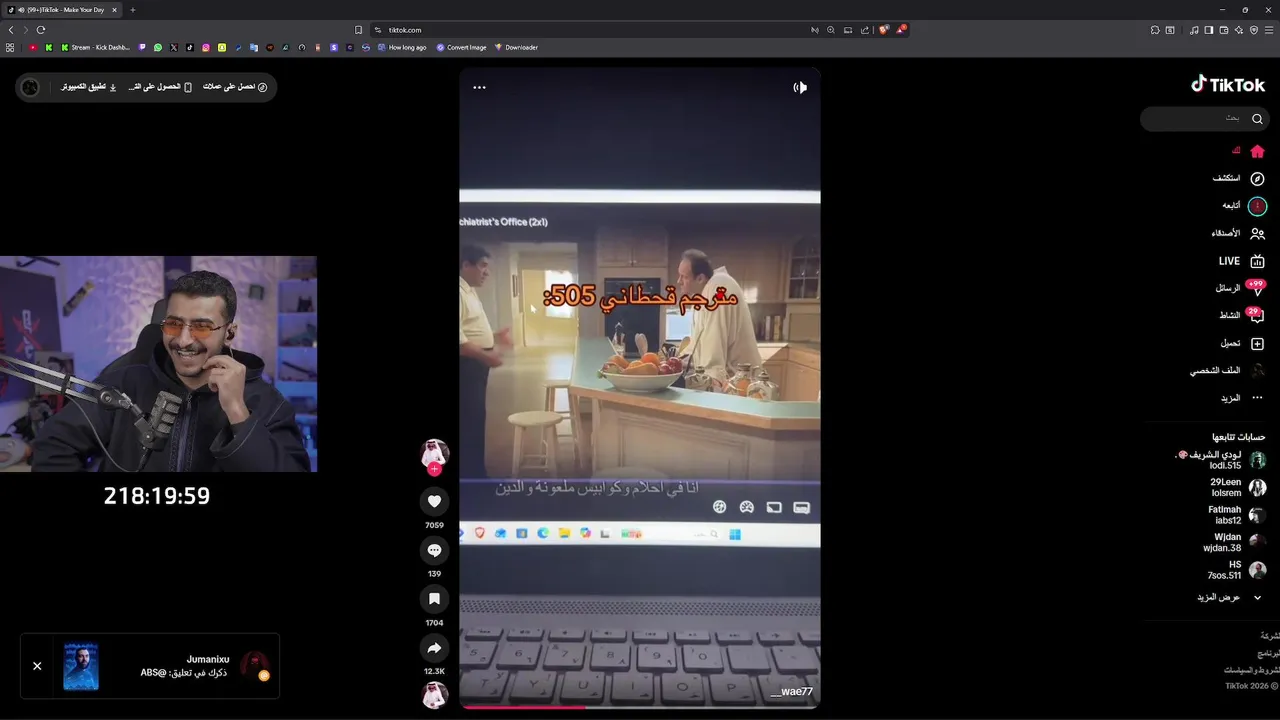Open profile avatar in top pill bar
Screen dimensions: 1280x720
tap(30, 87)
